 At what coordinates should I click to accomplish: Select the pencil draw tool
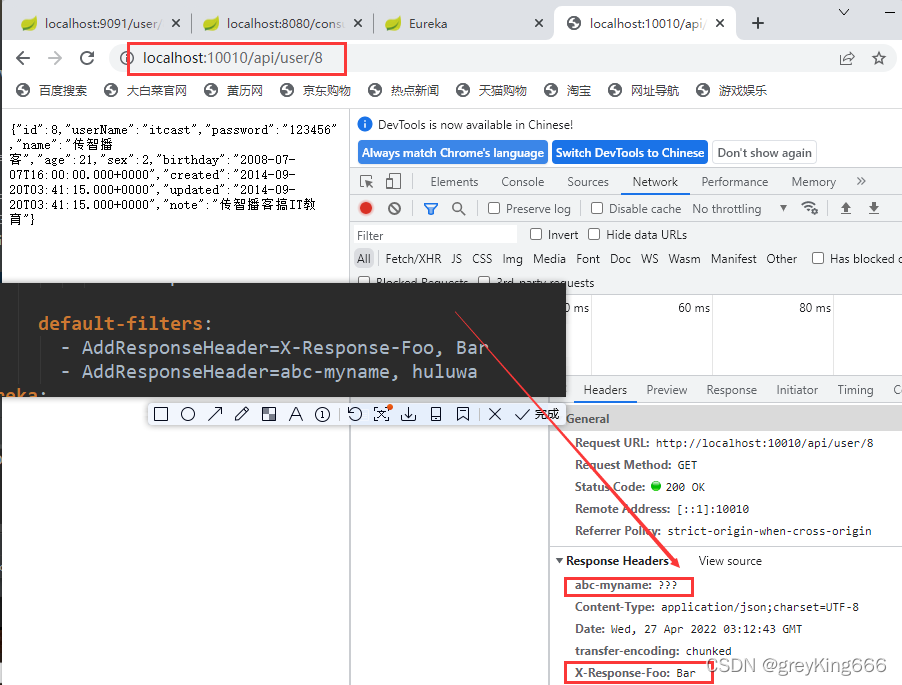click(242, 414)
